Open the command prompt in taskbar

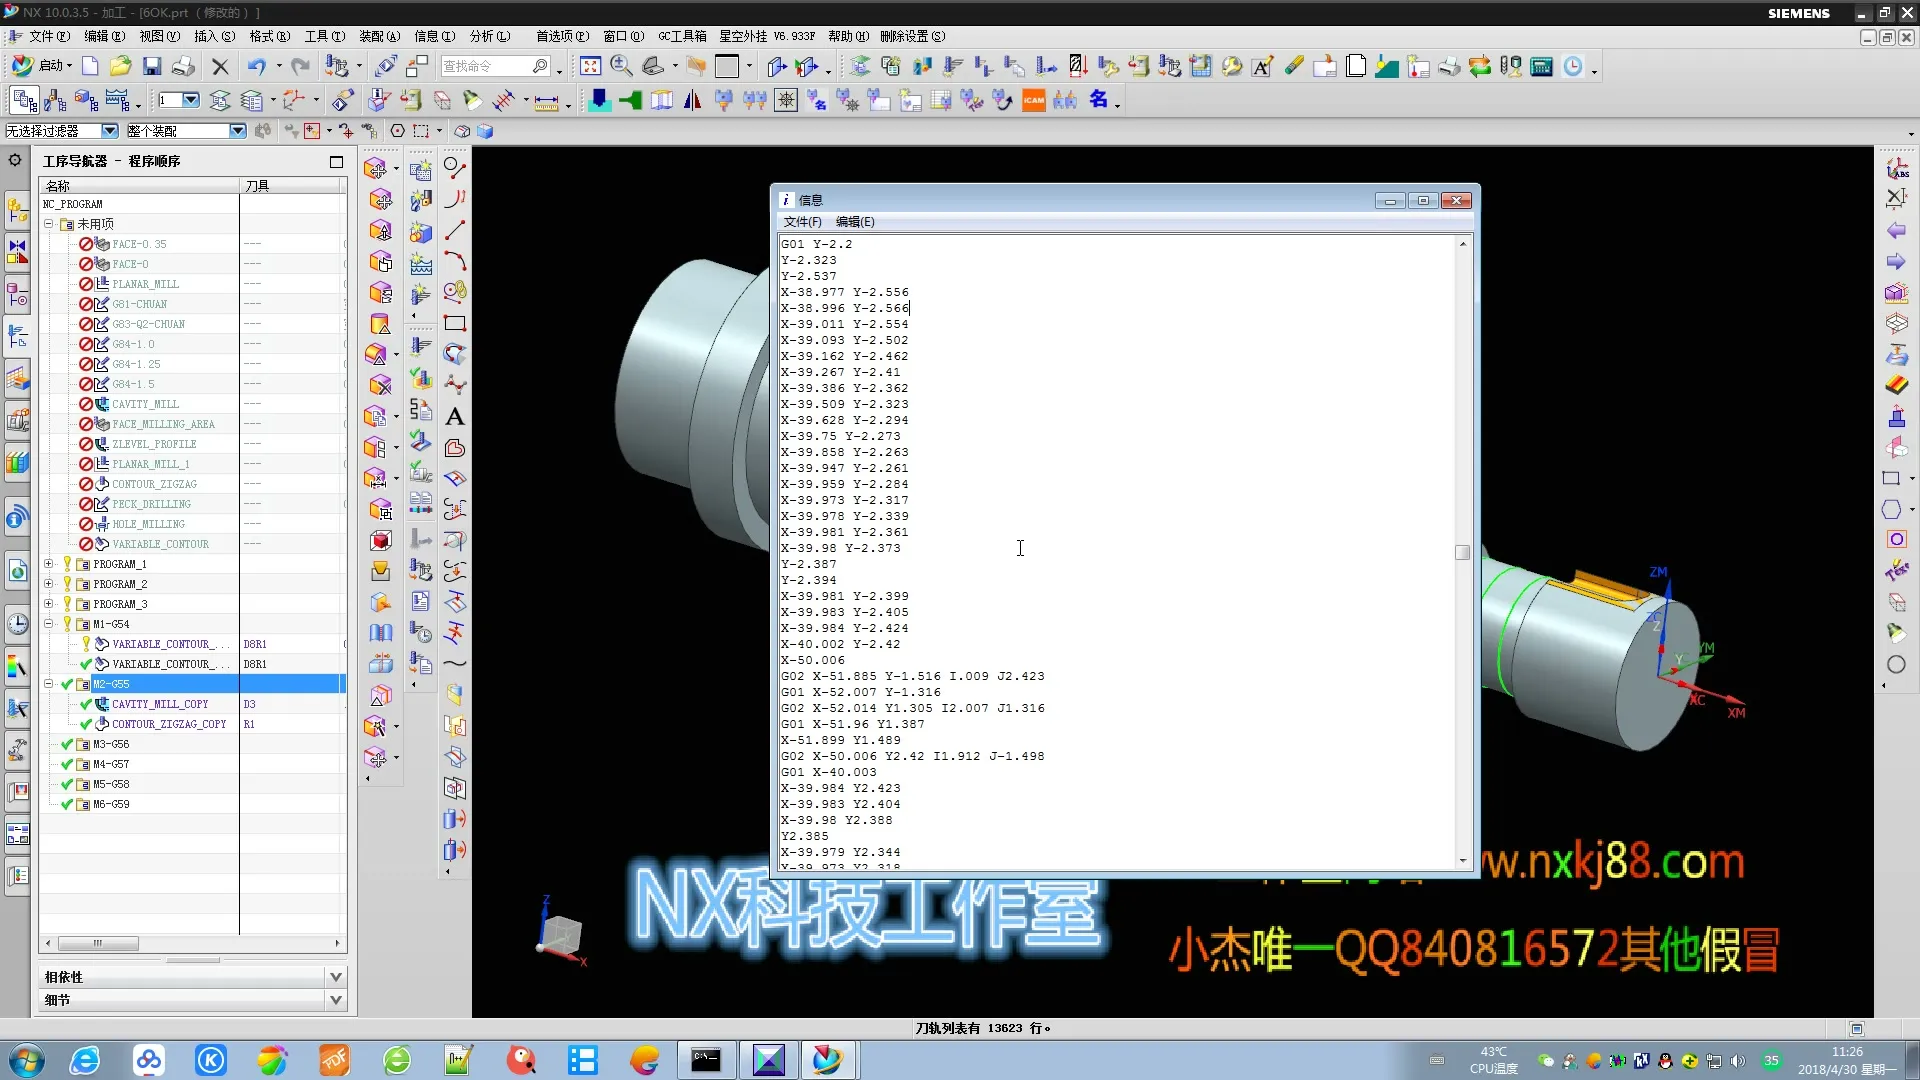pos(706,1060)
